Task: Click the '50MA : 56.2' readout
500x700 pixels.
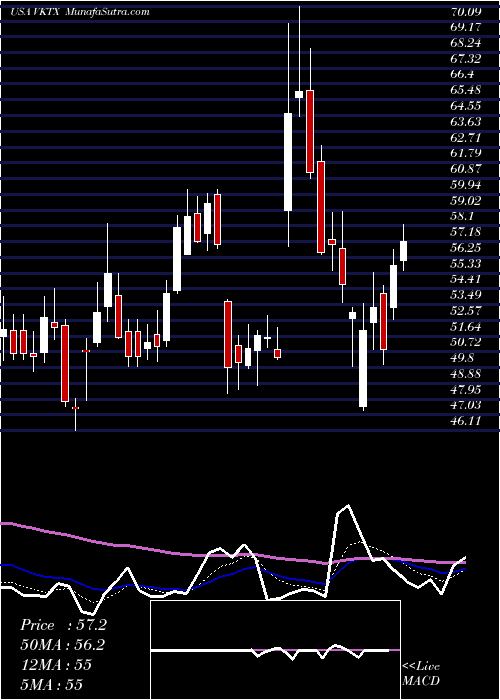Action: pos(63,645)
